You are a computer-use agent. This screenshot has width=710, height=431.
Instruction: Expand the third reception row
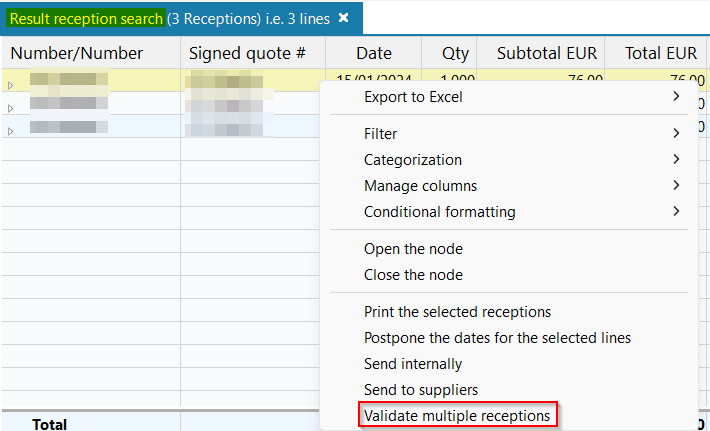click(11, 131)
